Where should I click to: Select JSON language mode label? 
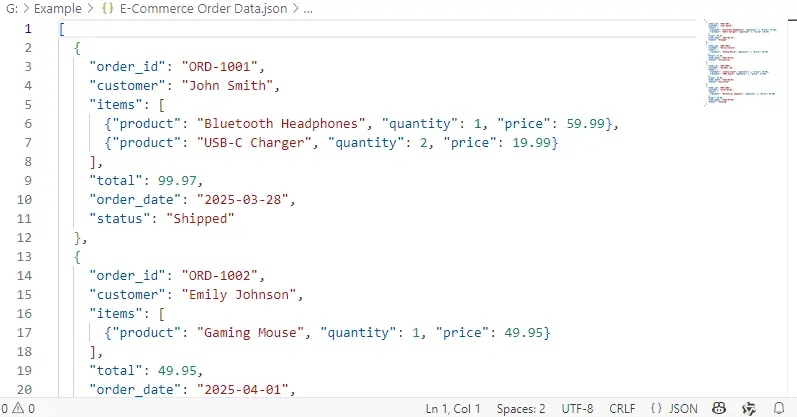point(683,409)
